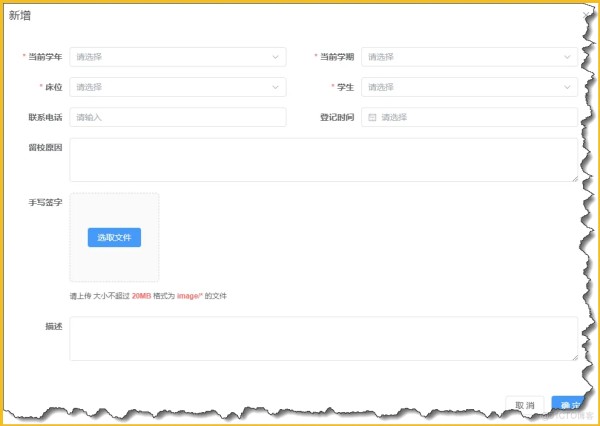This screenshot has width=600, height=426.
Task: Click the 取消 button
Action: 525,406
